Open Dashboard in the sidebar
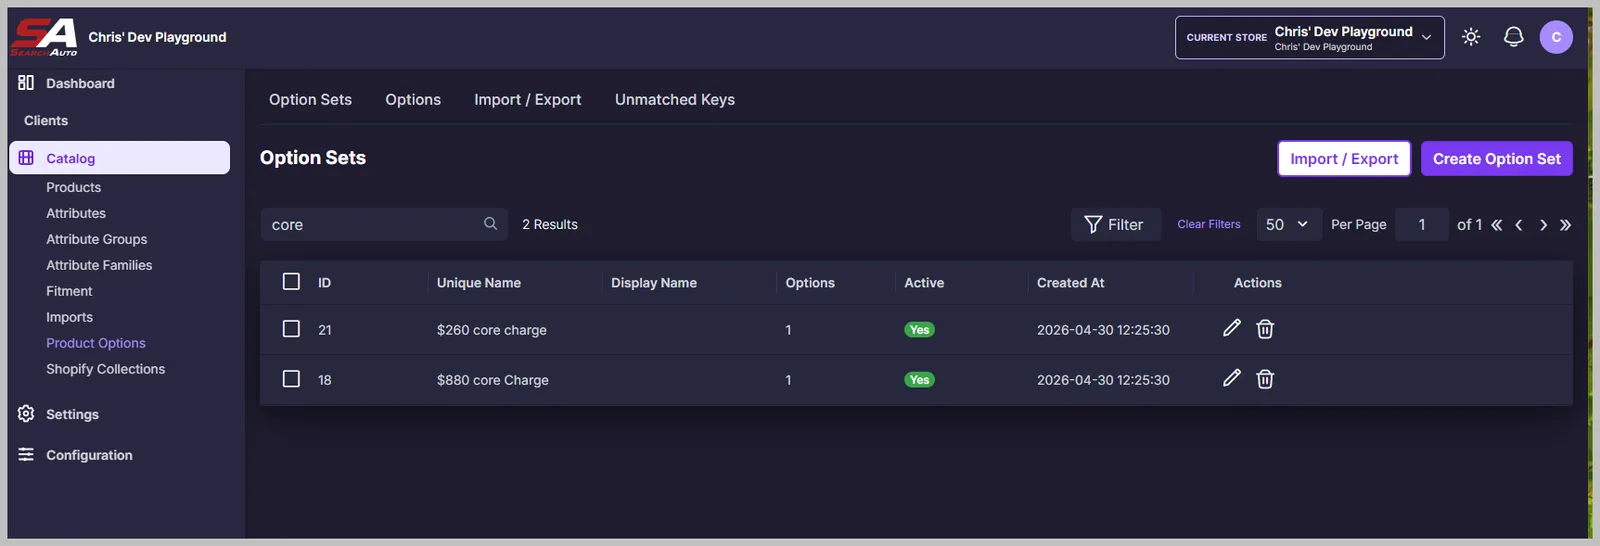Viewport: 1600px width, 546px height. (80, 83)
